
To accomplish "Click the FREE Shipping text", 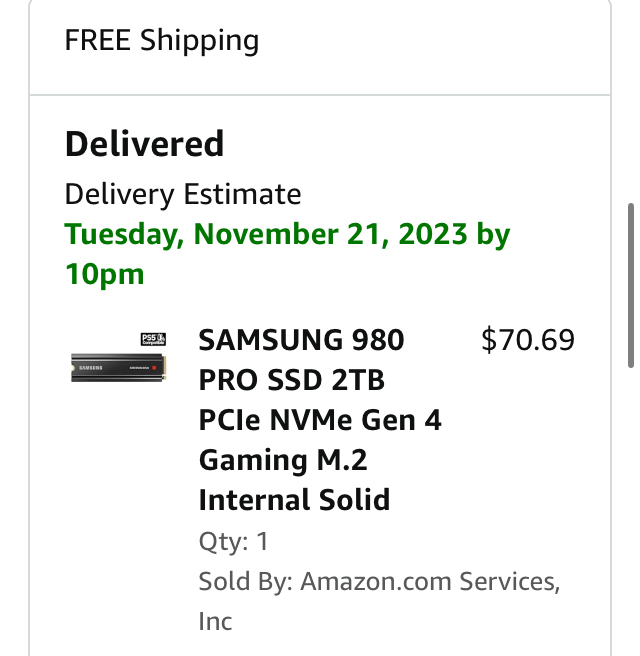I will [162, 41].
